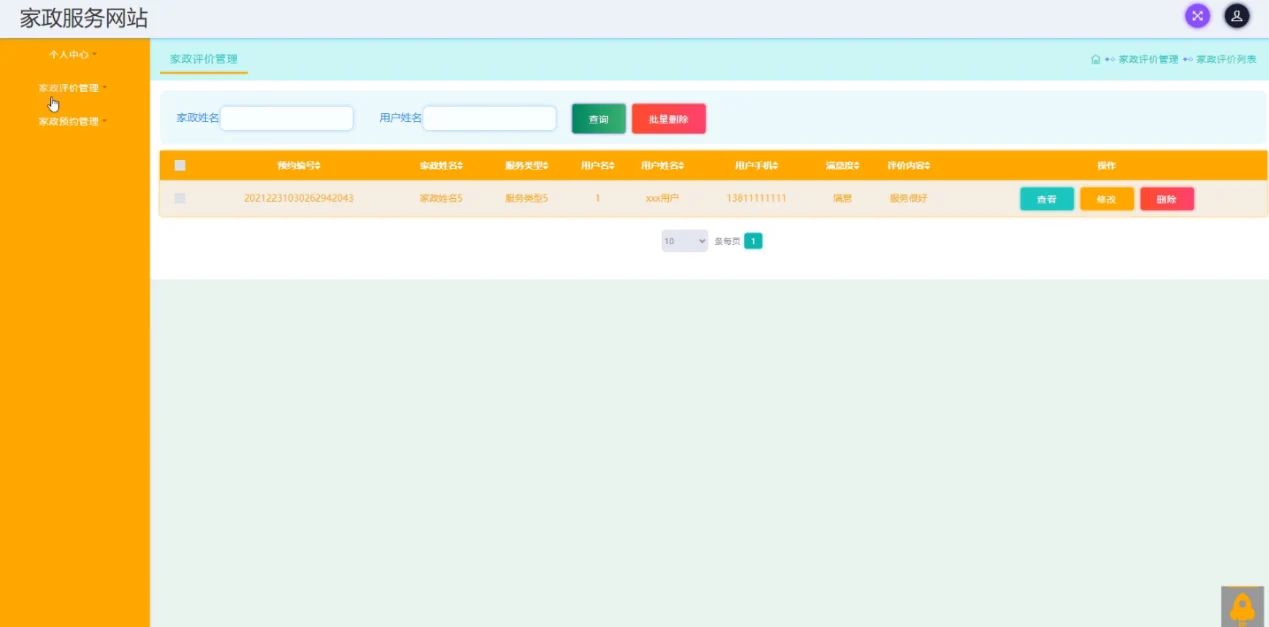Sort by 用户姓名 column arrows
Viewport: 1269px width, 627px height.
pos(680,166)
